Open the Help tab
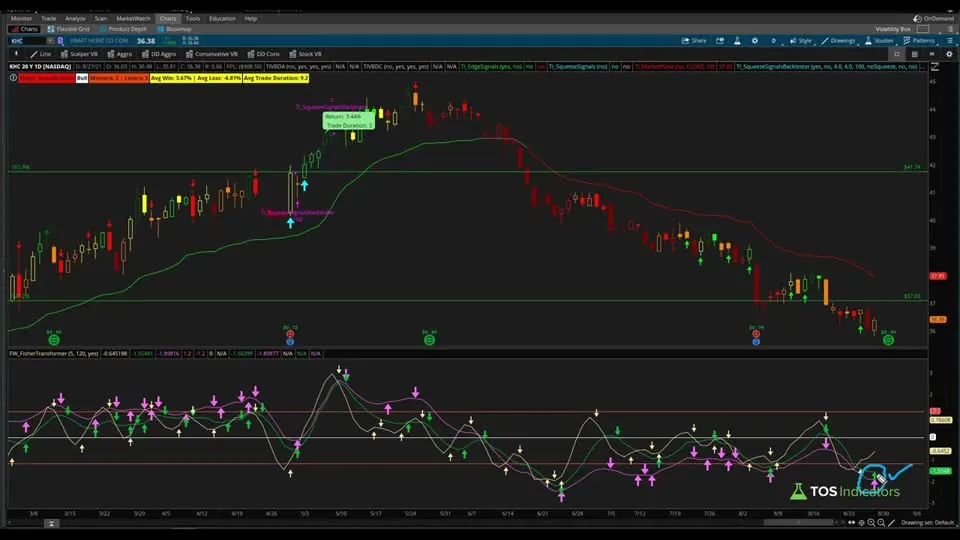Image resolution: width=960 pixels, height=540 pixels. [251, 18]
